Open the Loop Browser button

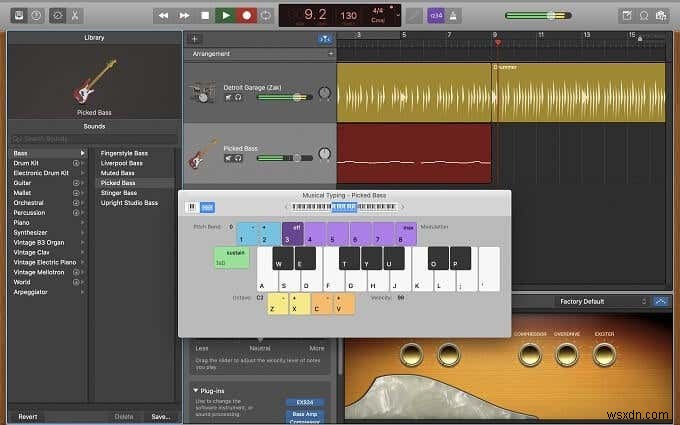644,16
